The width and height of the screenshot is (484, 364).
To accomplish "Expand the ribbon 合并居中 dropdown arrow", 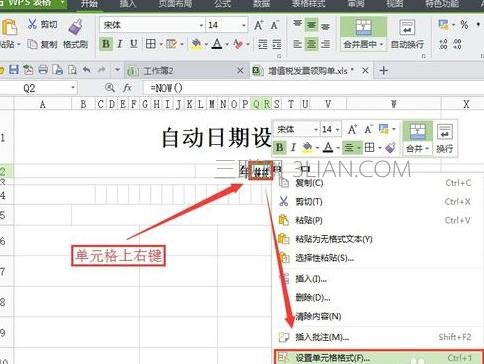I will [381, 44].
